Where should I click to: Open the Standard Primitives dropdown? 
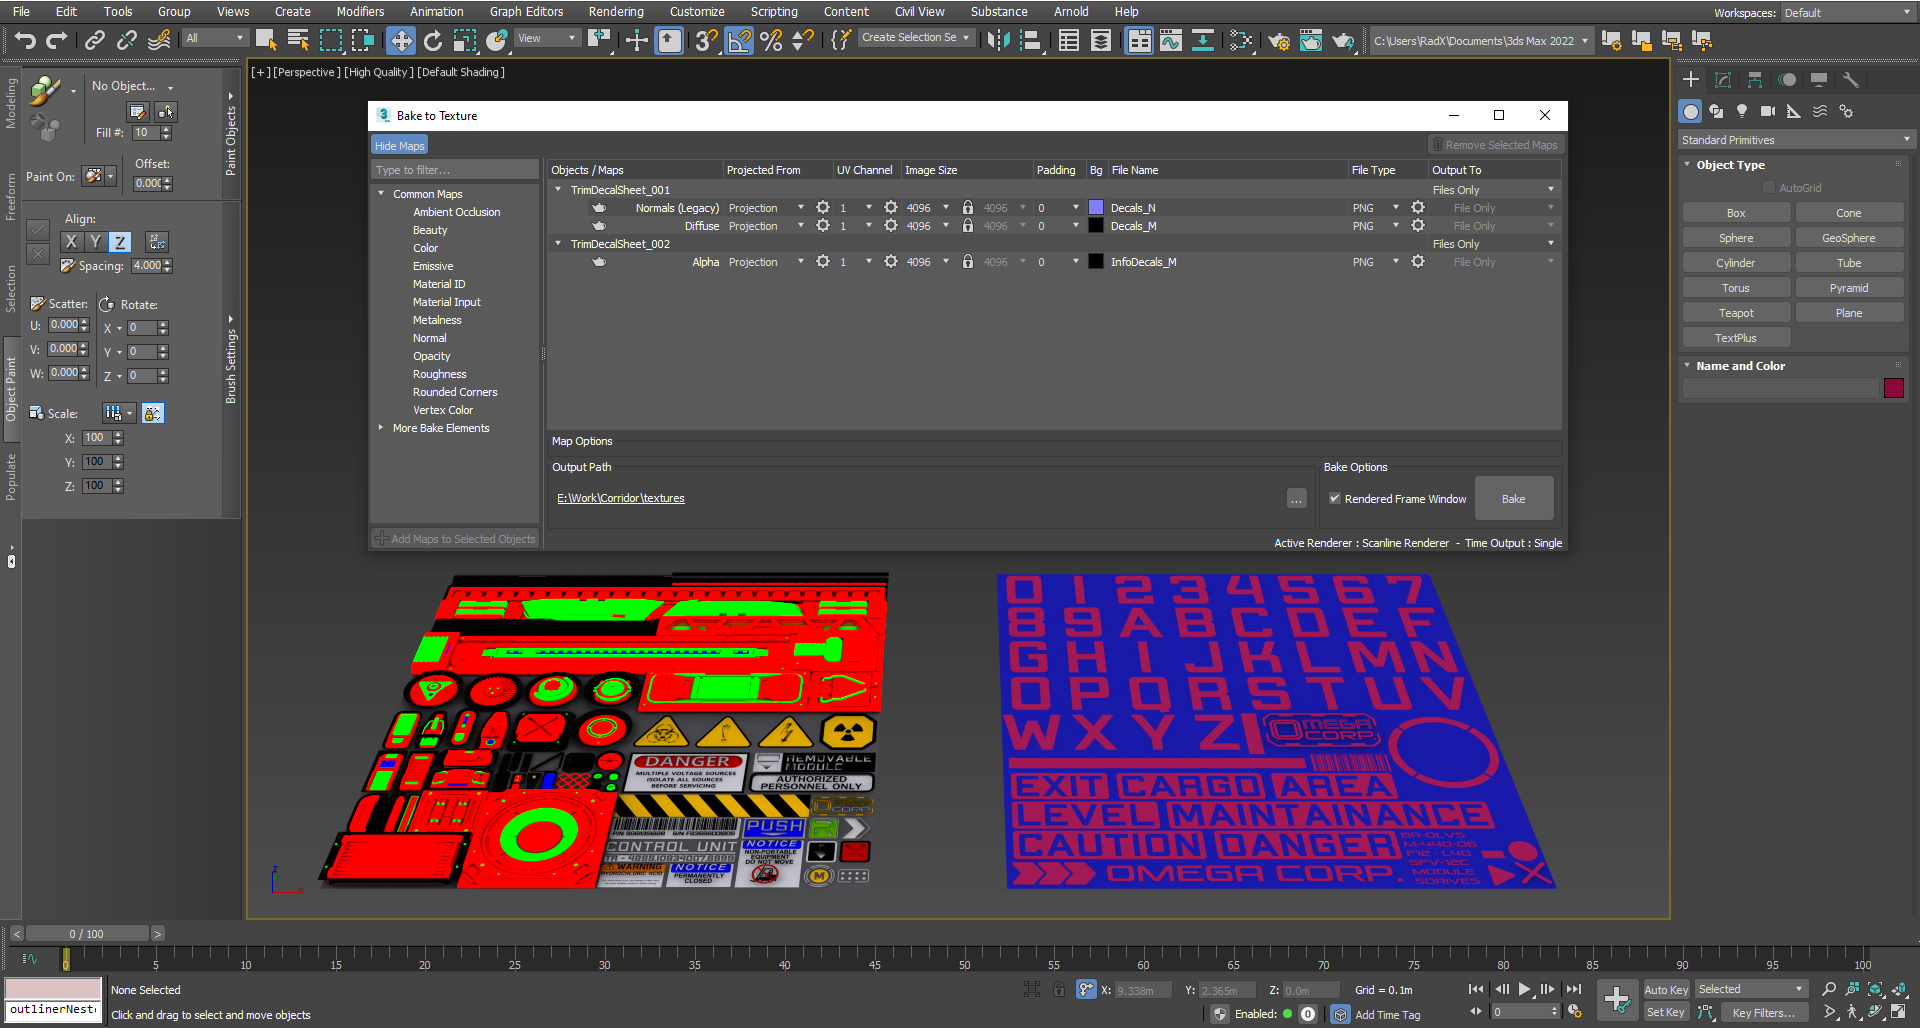coord(1794,140)
